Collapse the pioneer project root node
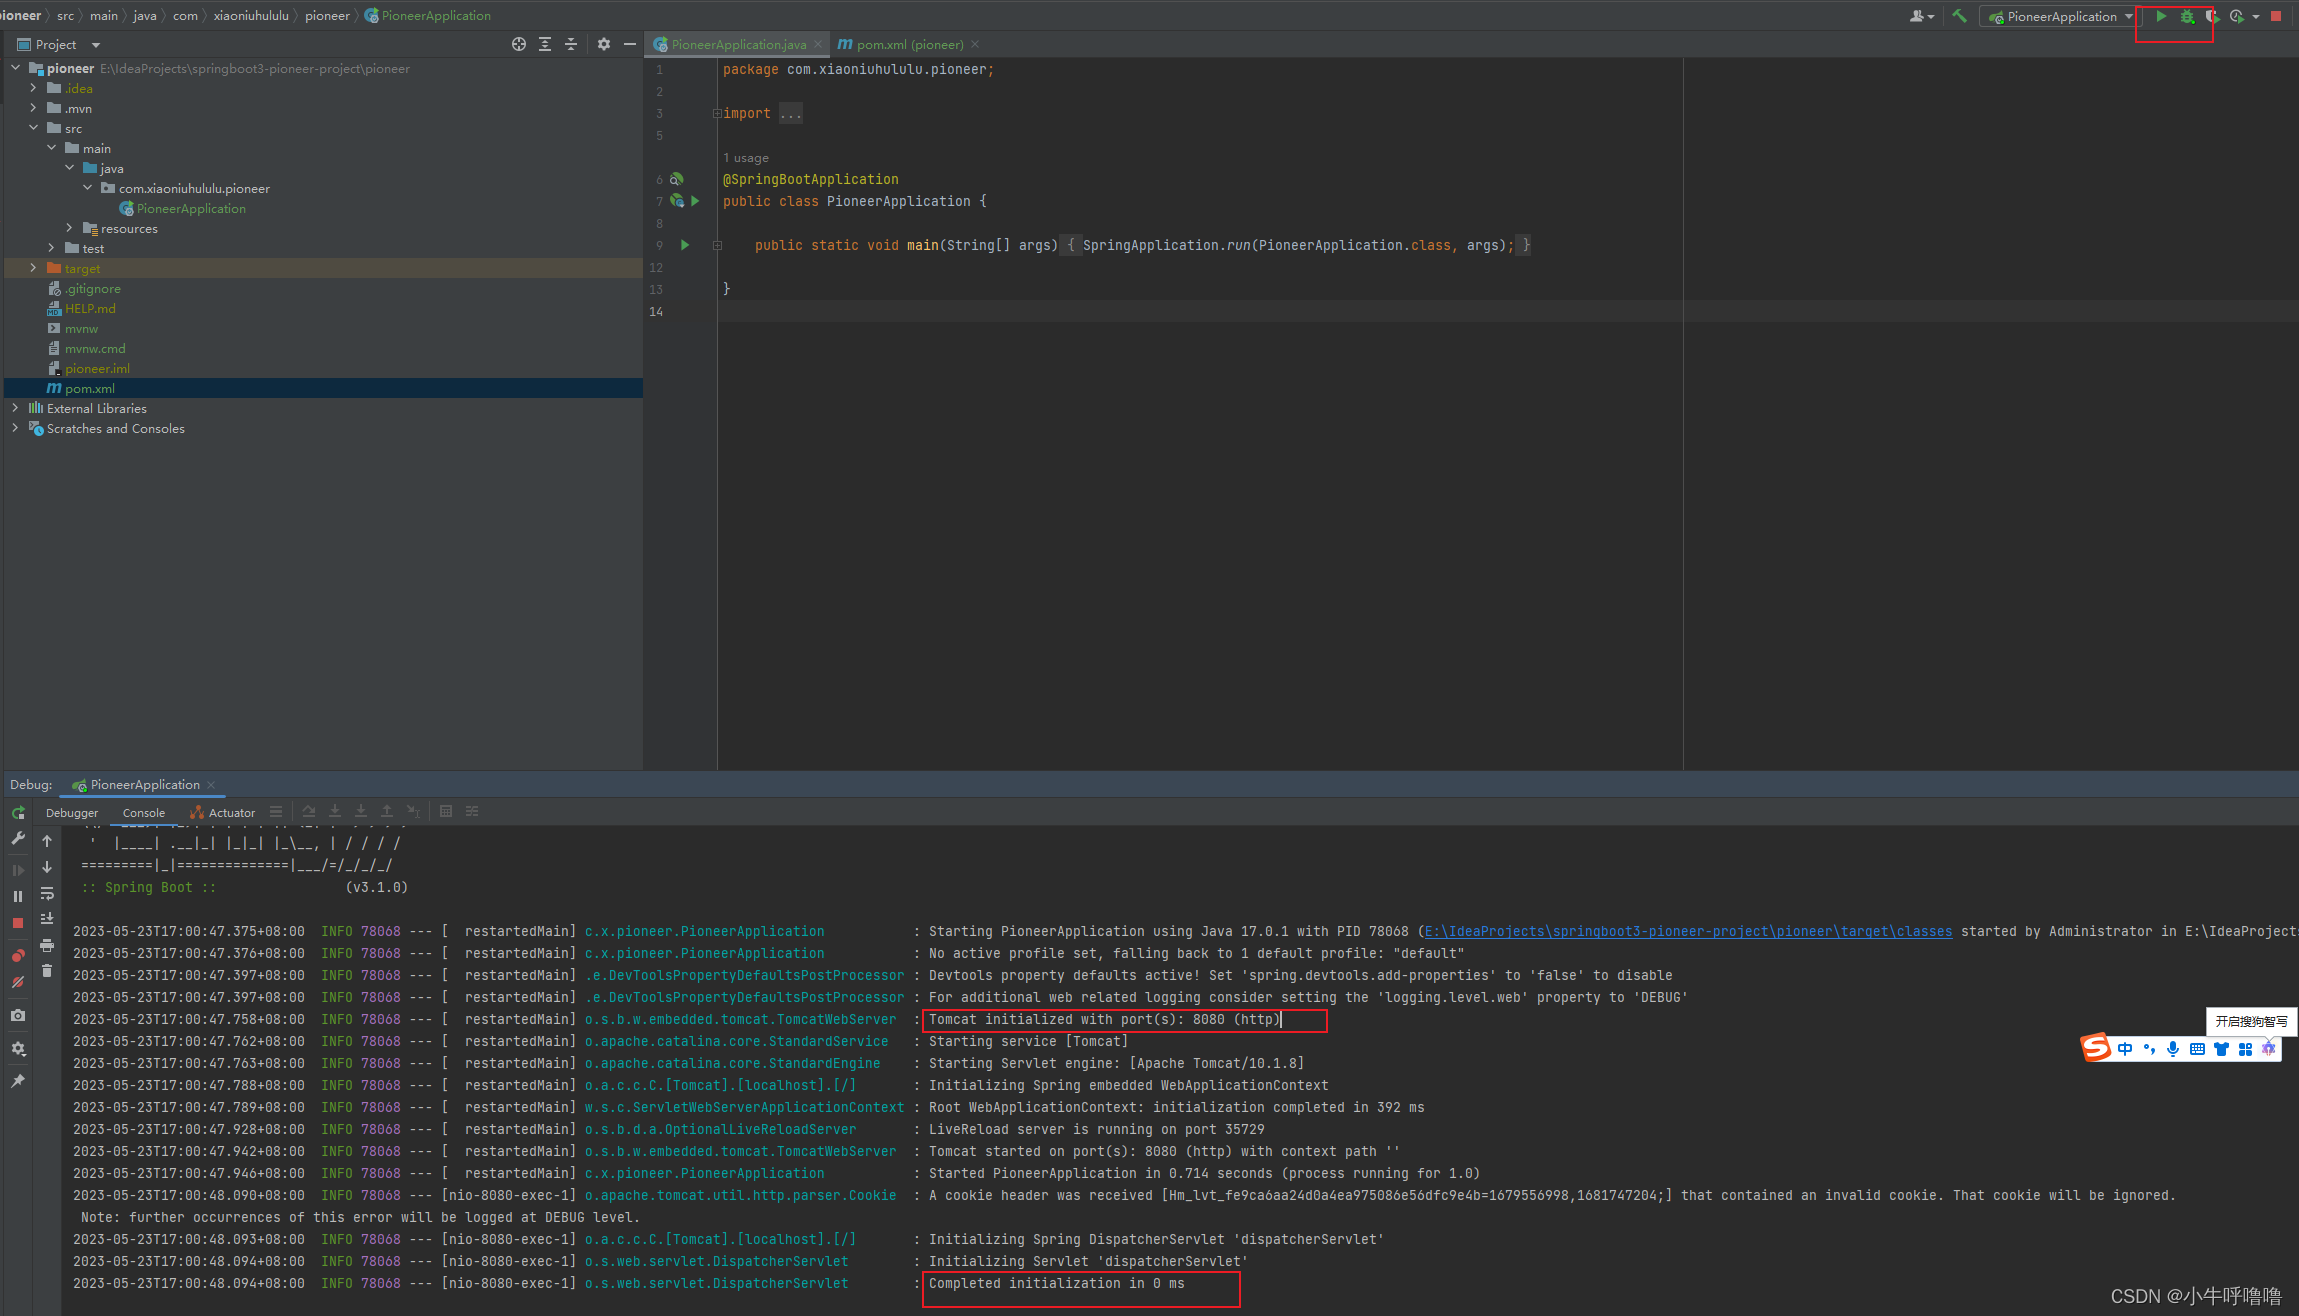 (15, 68)
